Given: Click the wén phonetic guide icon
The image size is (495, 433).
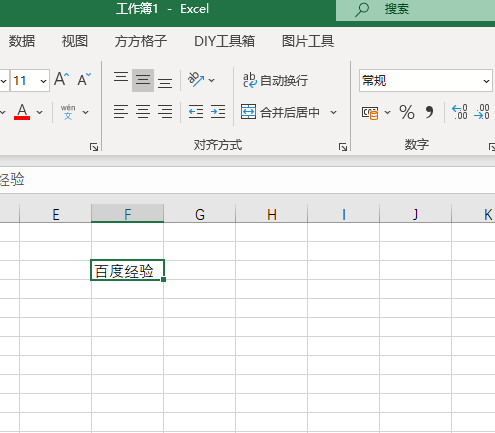Looking at the screenshot, I should (68, 112).
